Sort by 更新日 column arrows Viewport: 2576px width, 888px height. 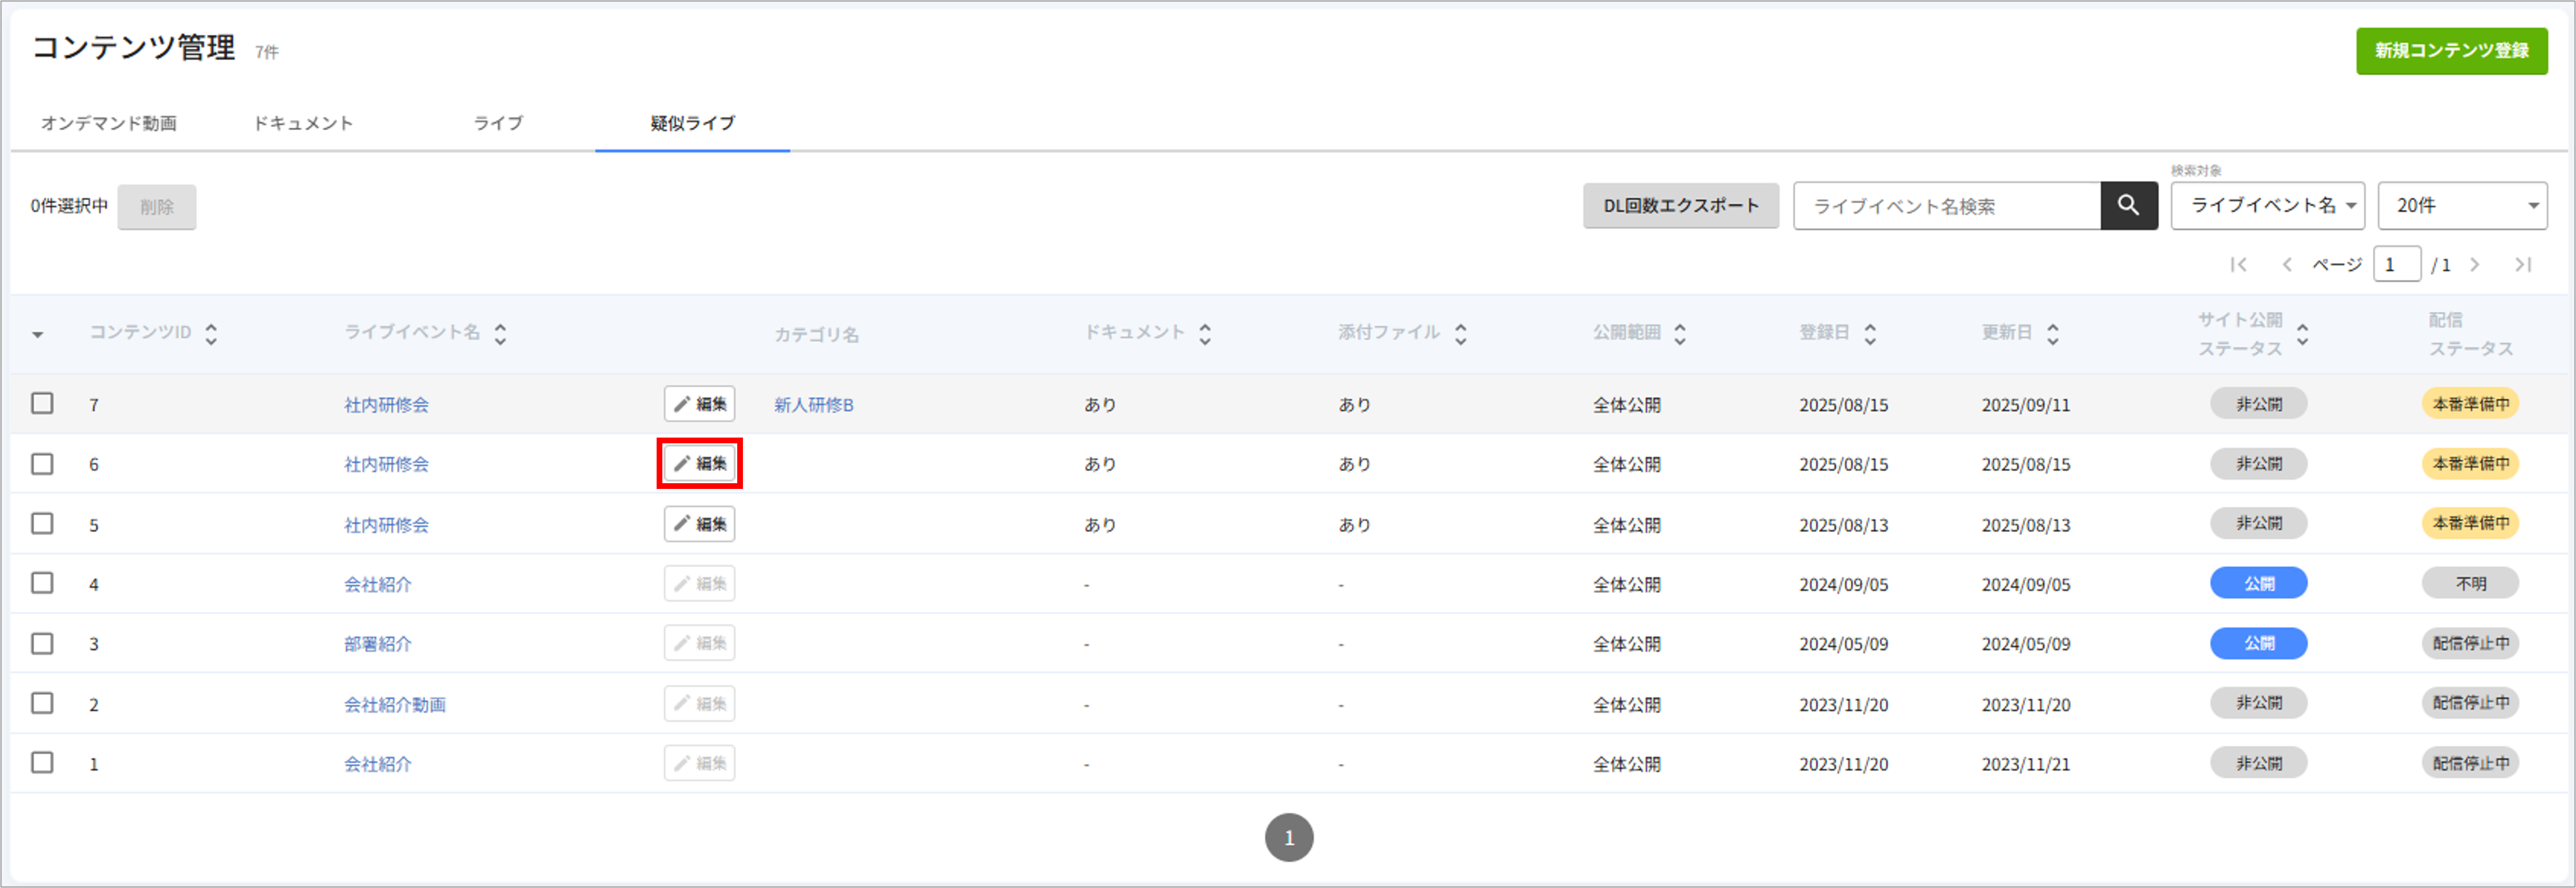[2053, 334]
